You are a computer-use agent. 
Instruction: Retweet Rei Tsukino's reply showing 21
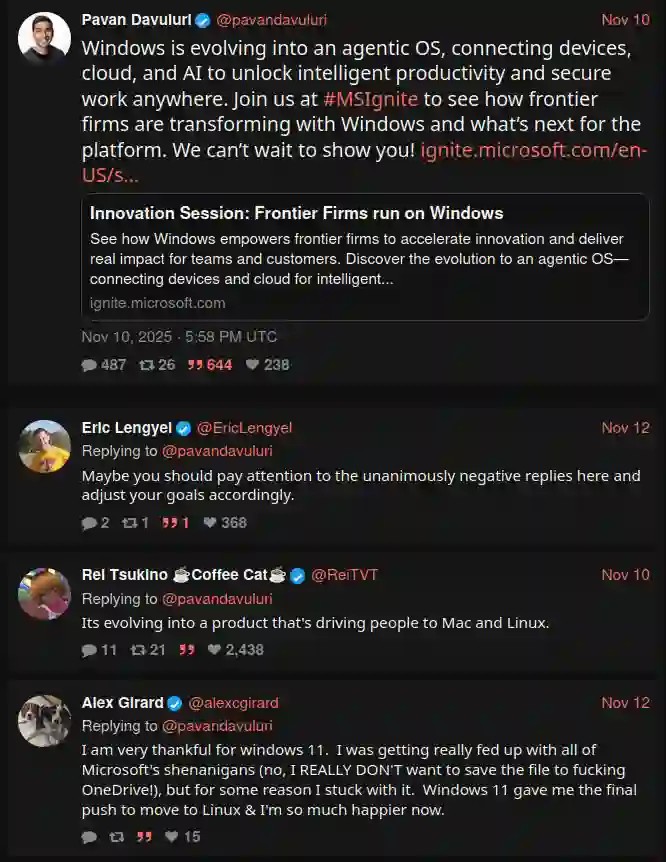tap(138, 650)
